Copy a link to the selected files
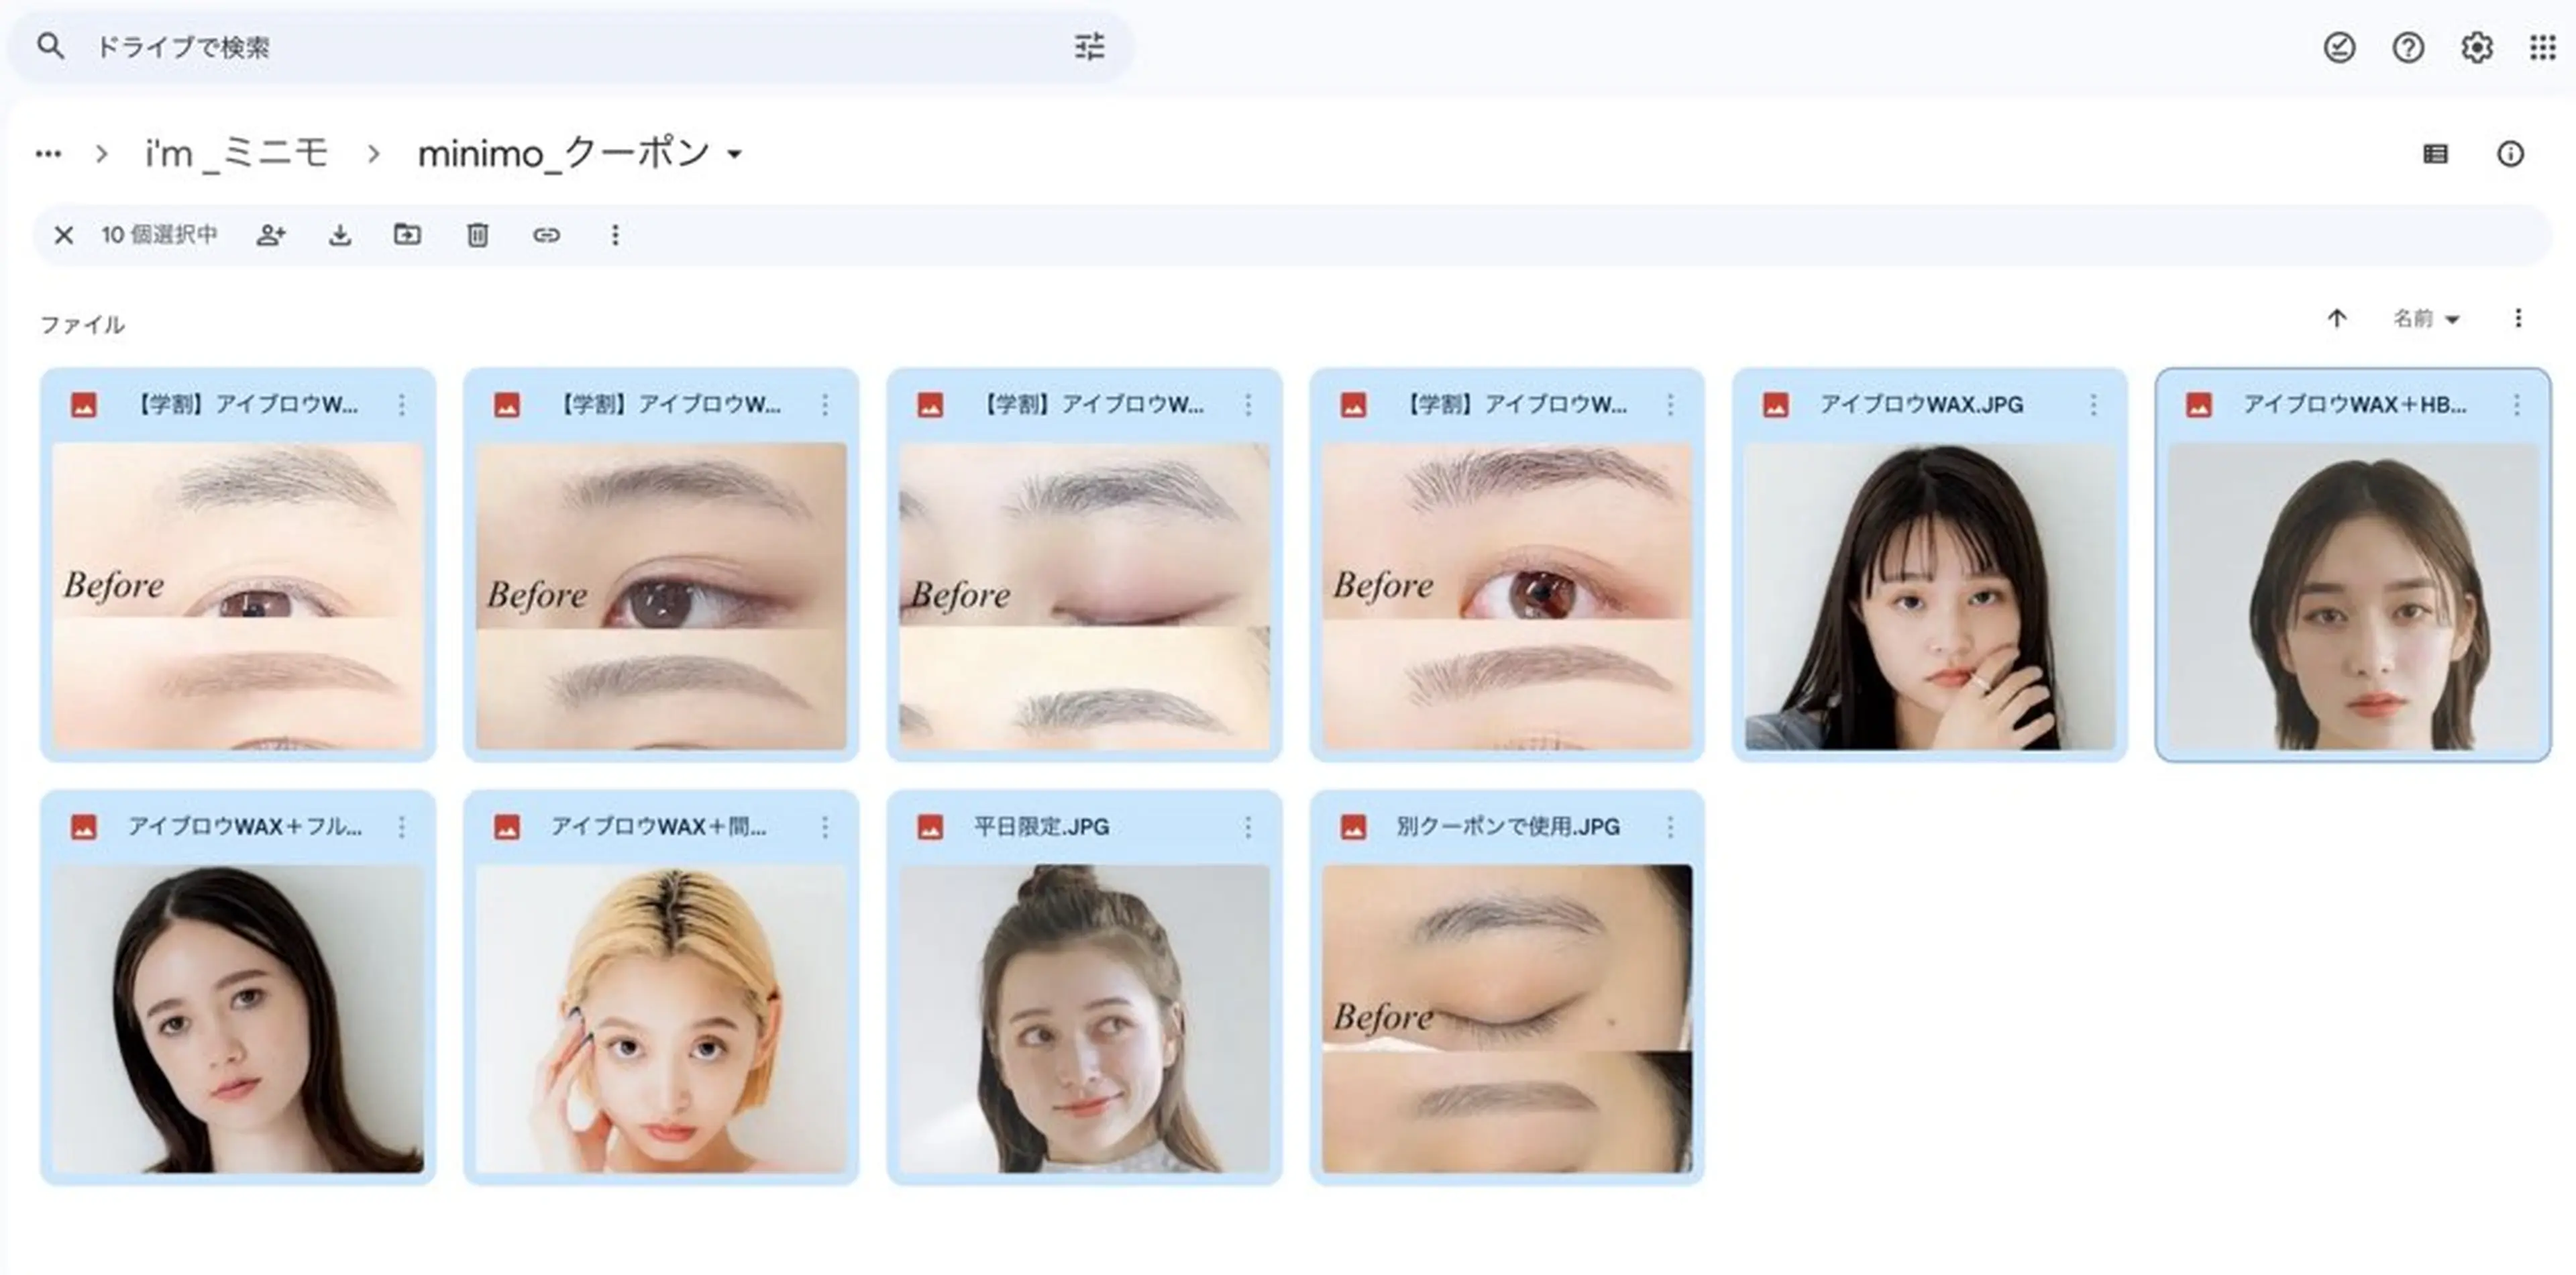Image resolution: width=2576 pixels, height=1275 pixels. click(x=548, y=235)
